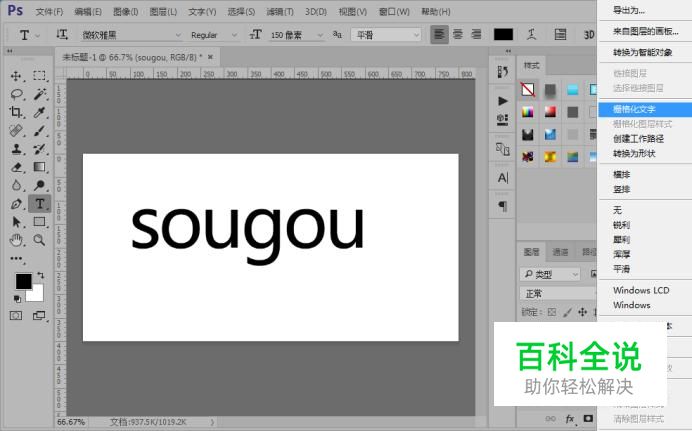Open the Paragraph panel ¶ icon
The image size is (692, 431).
(x=503, y=206)
